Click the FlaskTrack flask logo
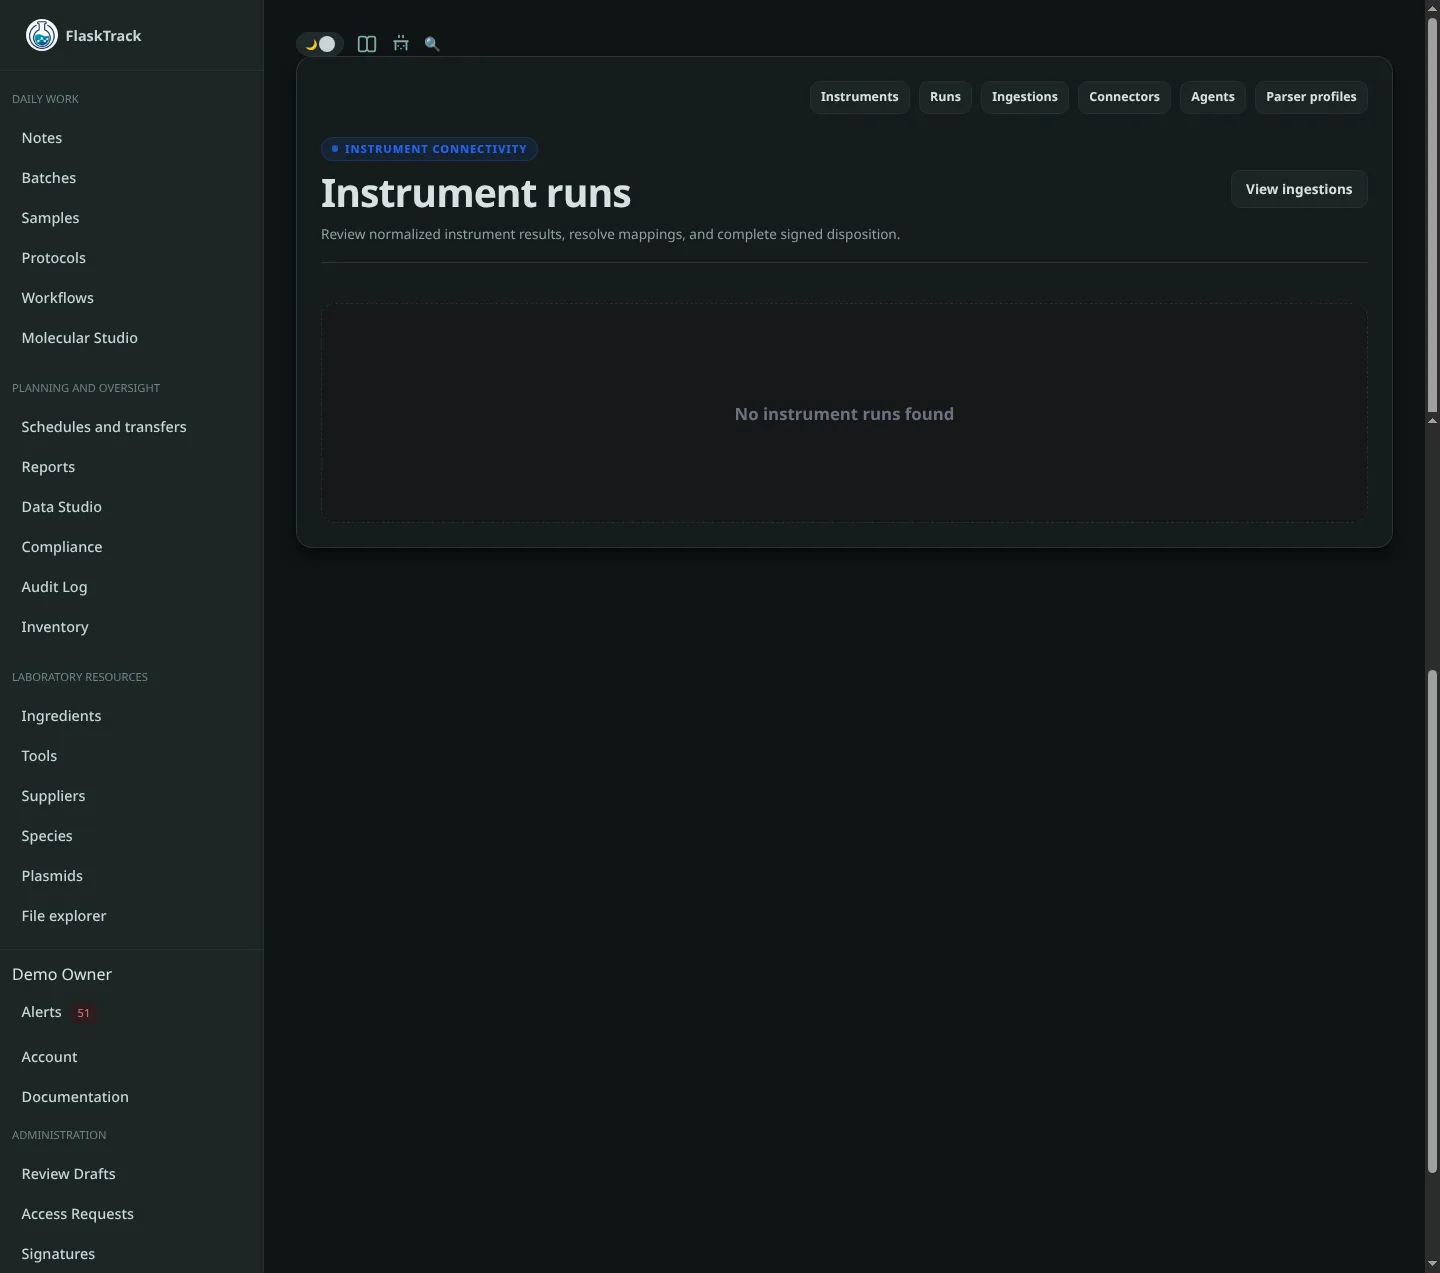 pyautogui.click(x=42, y=35)
